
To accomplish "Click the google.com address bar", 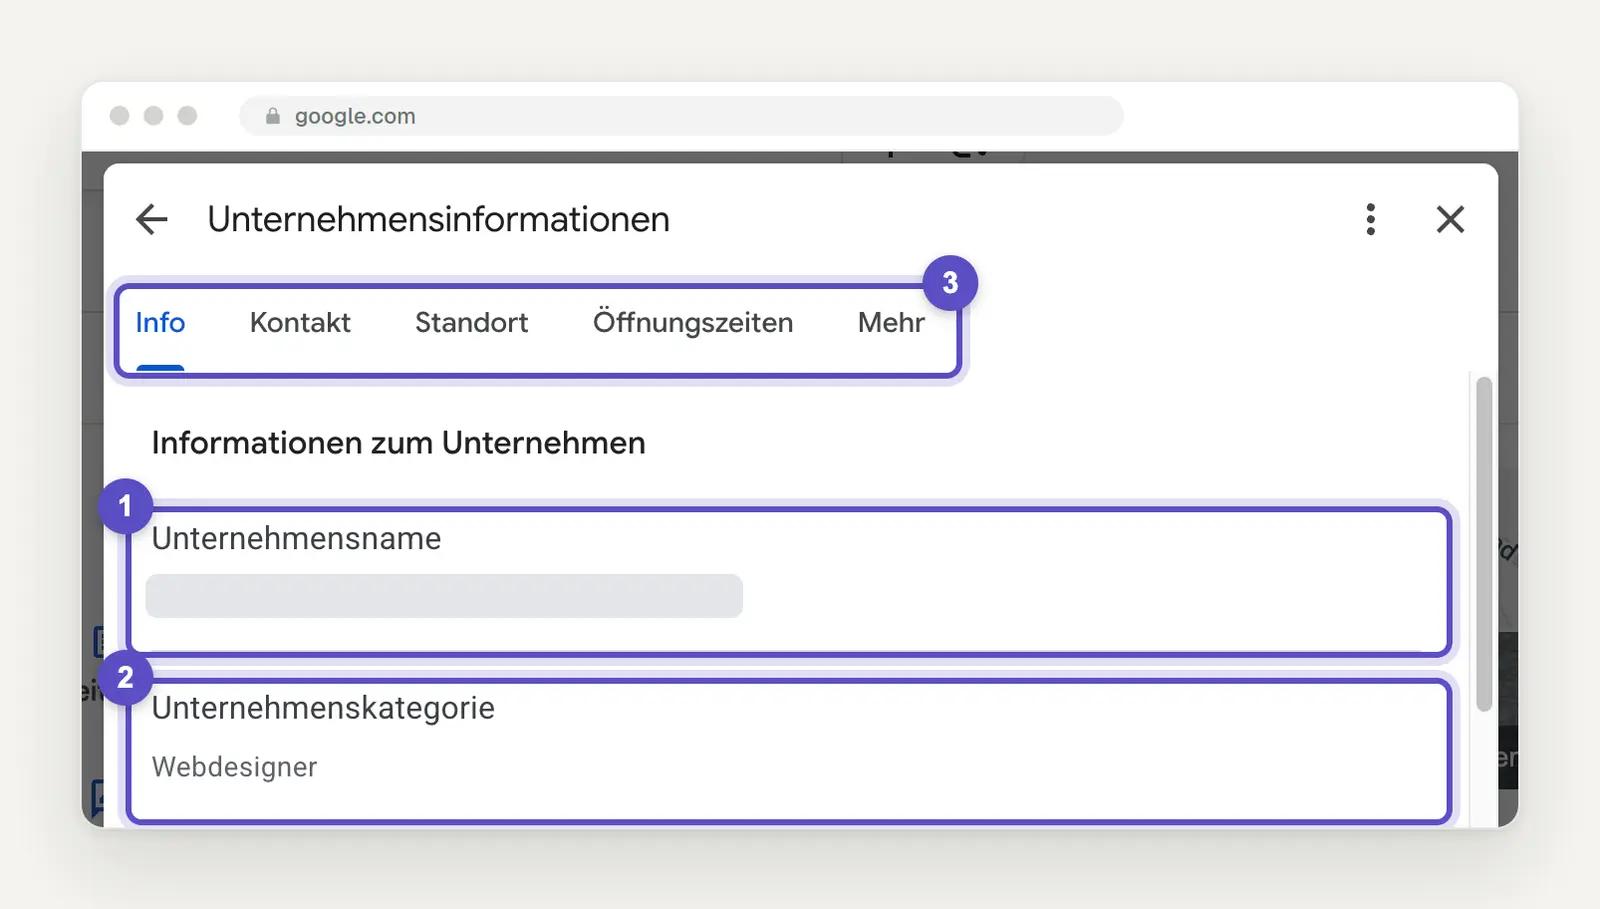I will click(681, 116).
